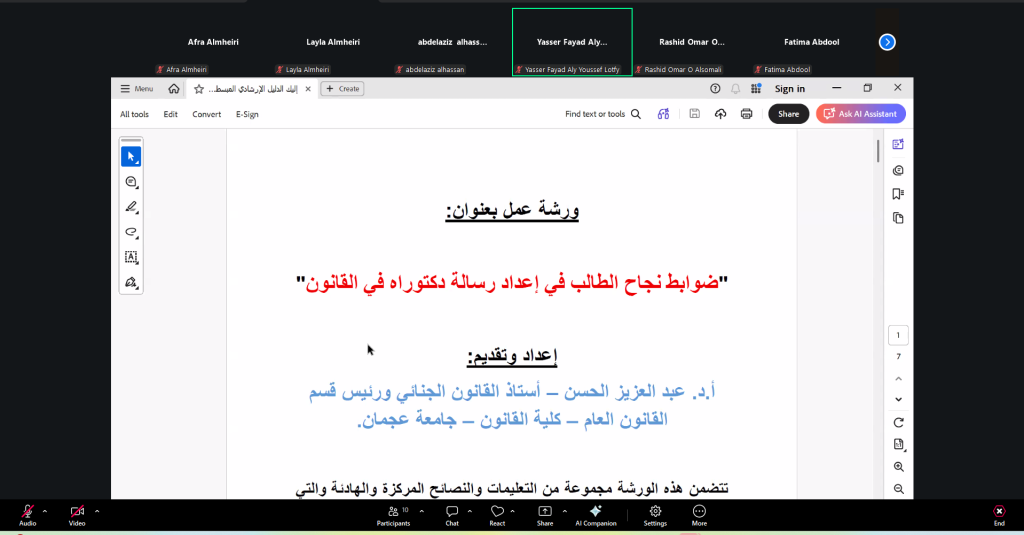
Task: Save the PDF file icon
Action: [x=694, y=114]
